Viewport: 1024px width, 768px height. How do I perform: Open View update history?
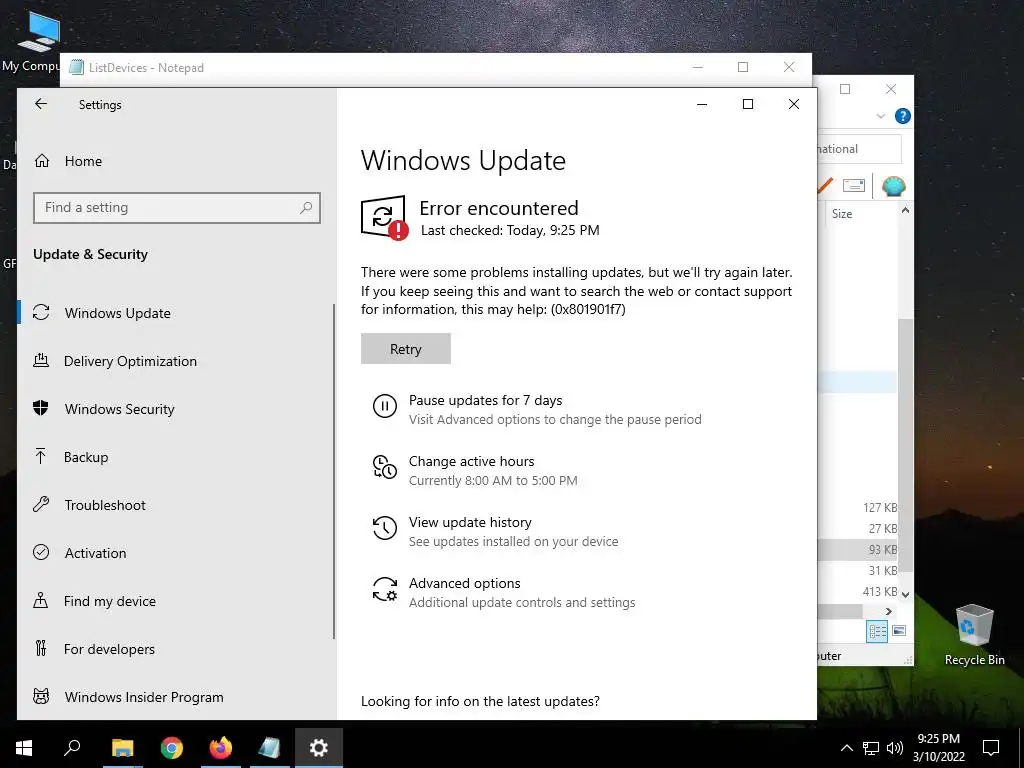pos(470,522)
